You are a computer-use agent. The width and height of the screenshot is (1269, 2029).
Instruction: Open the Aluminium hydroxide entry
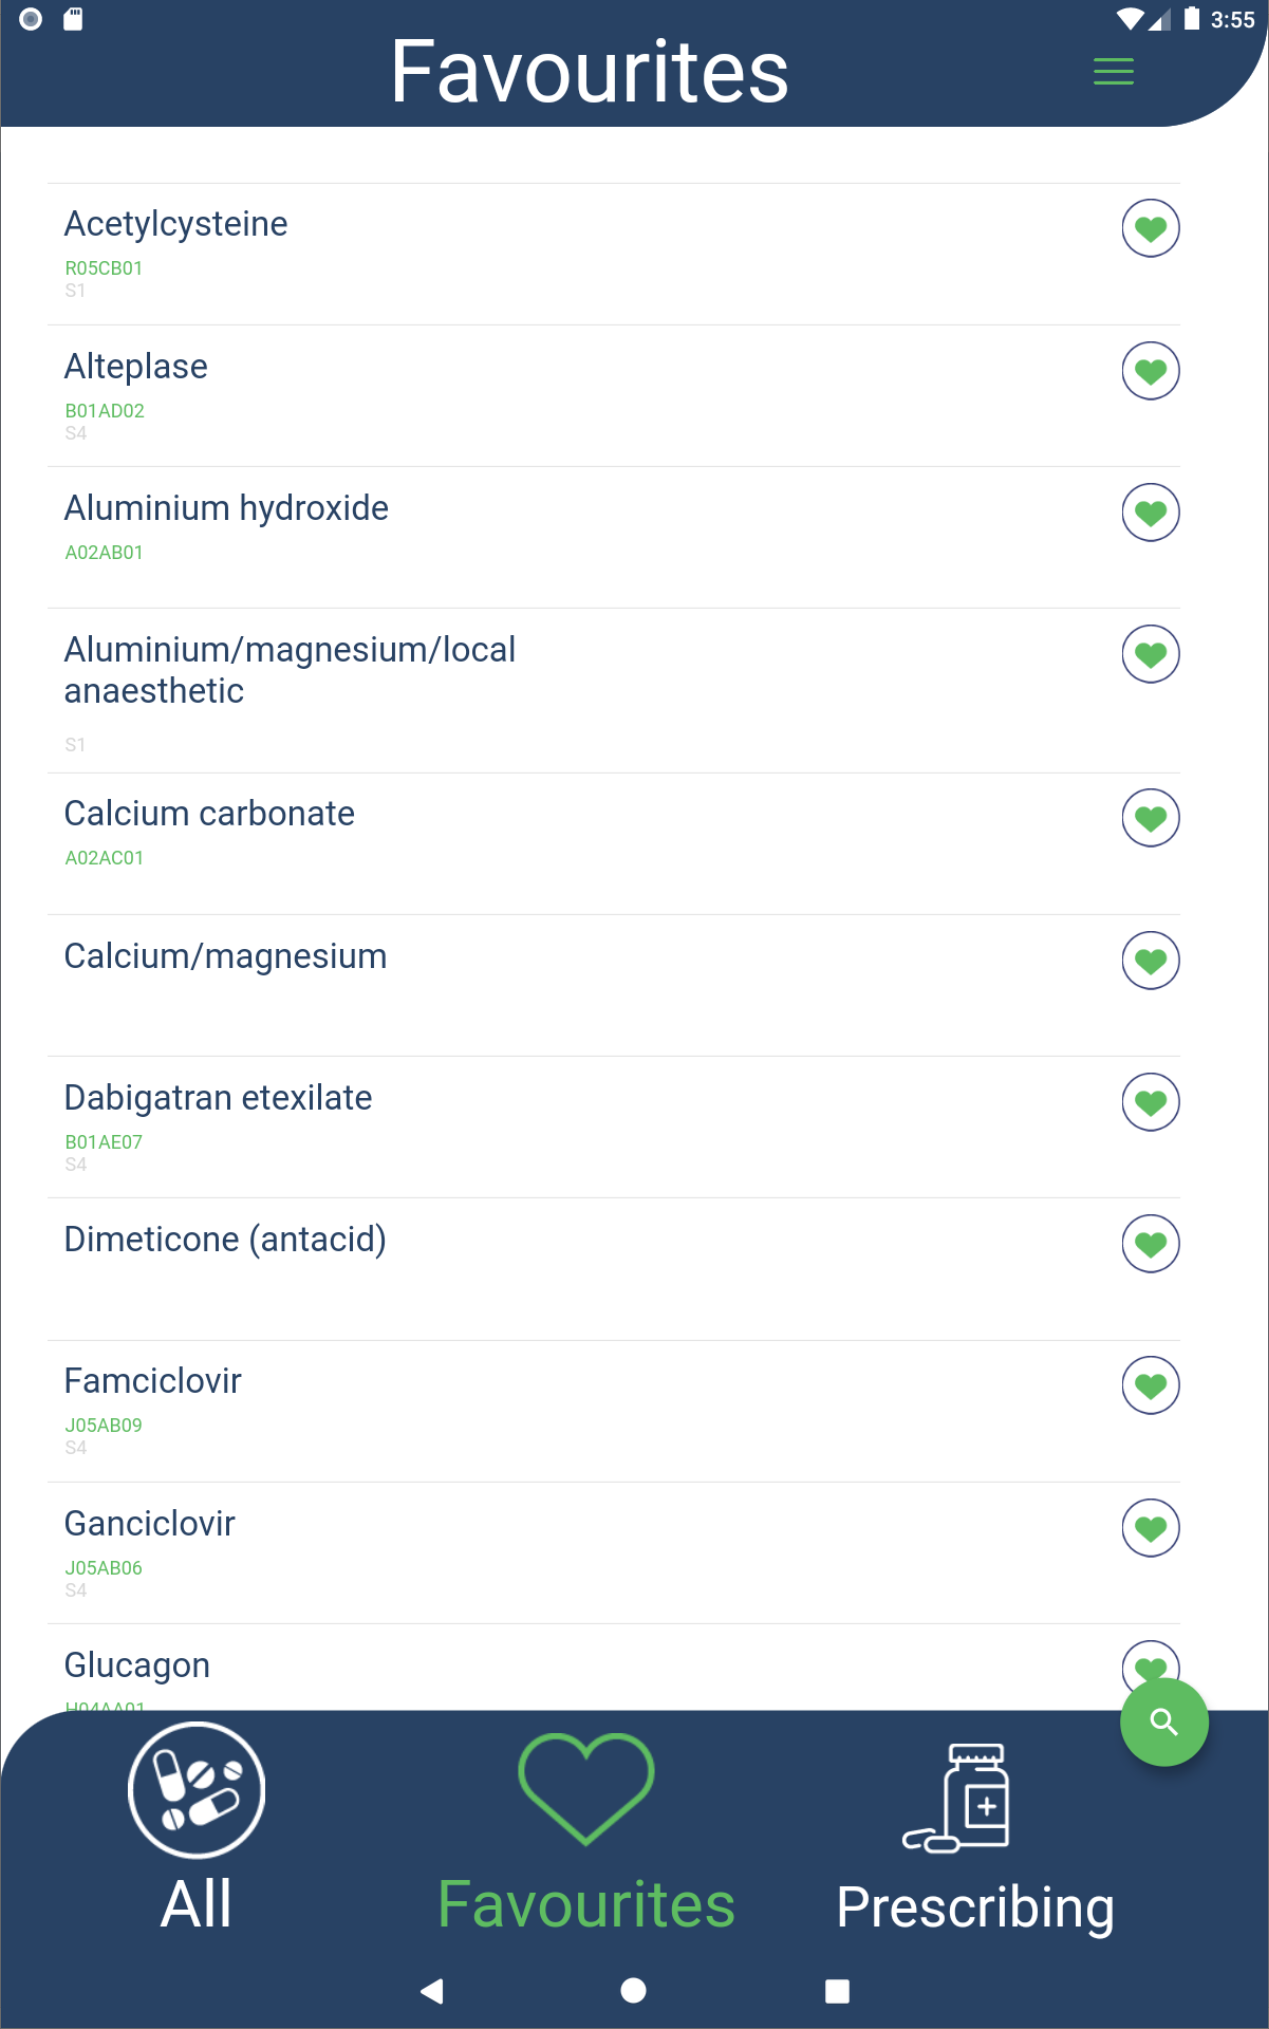click(227, 509)
